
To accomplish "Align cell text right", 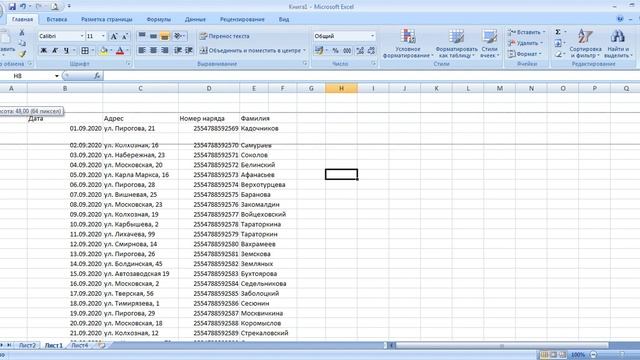I will 164,50.
